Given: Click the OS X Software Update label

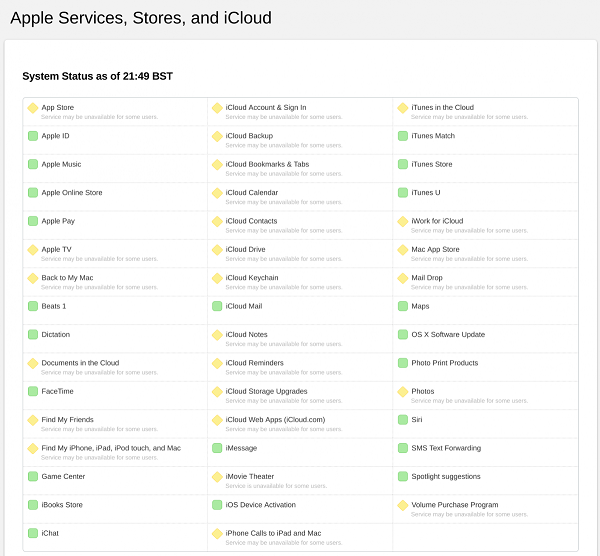Looking at the screenshot, I should pos(448,334).
